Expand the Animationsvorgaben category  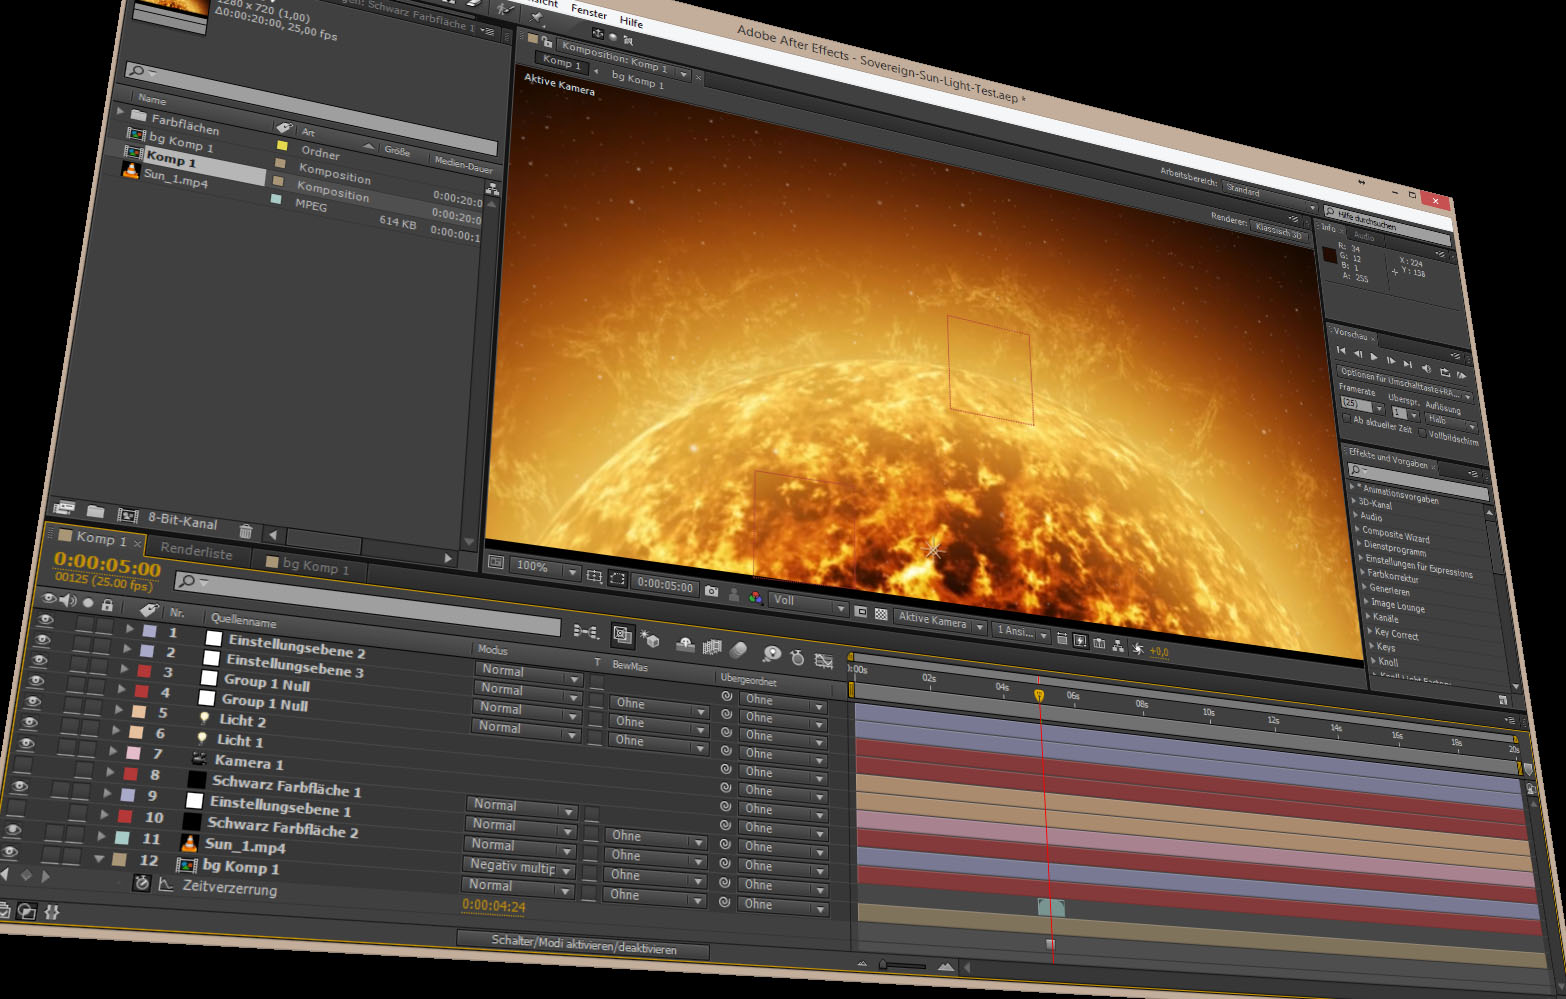1354,487
